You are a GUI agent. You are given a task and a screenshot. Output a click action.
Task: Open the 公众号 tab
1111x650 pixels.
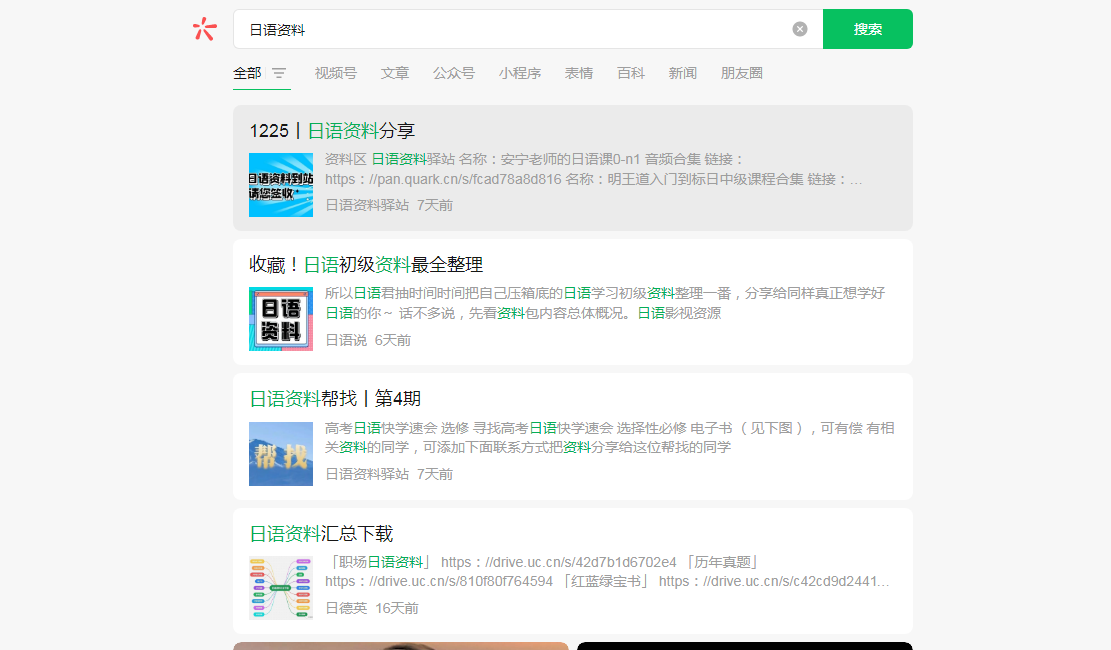pyautogui.click(x=454, y=73)
